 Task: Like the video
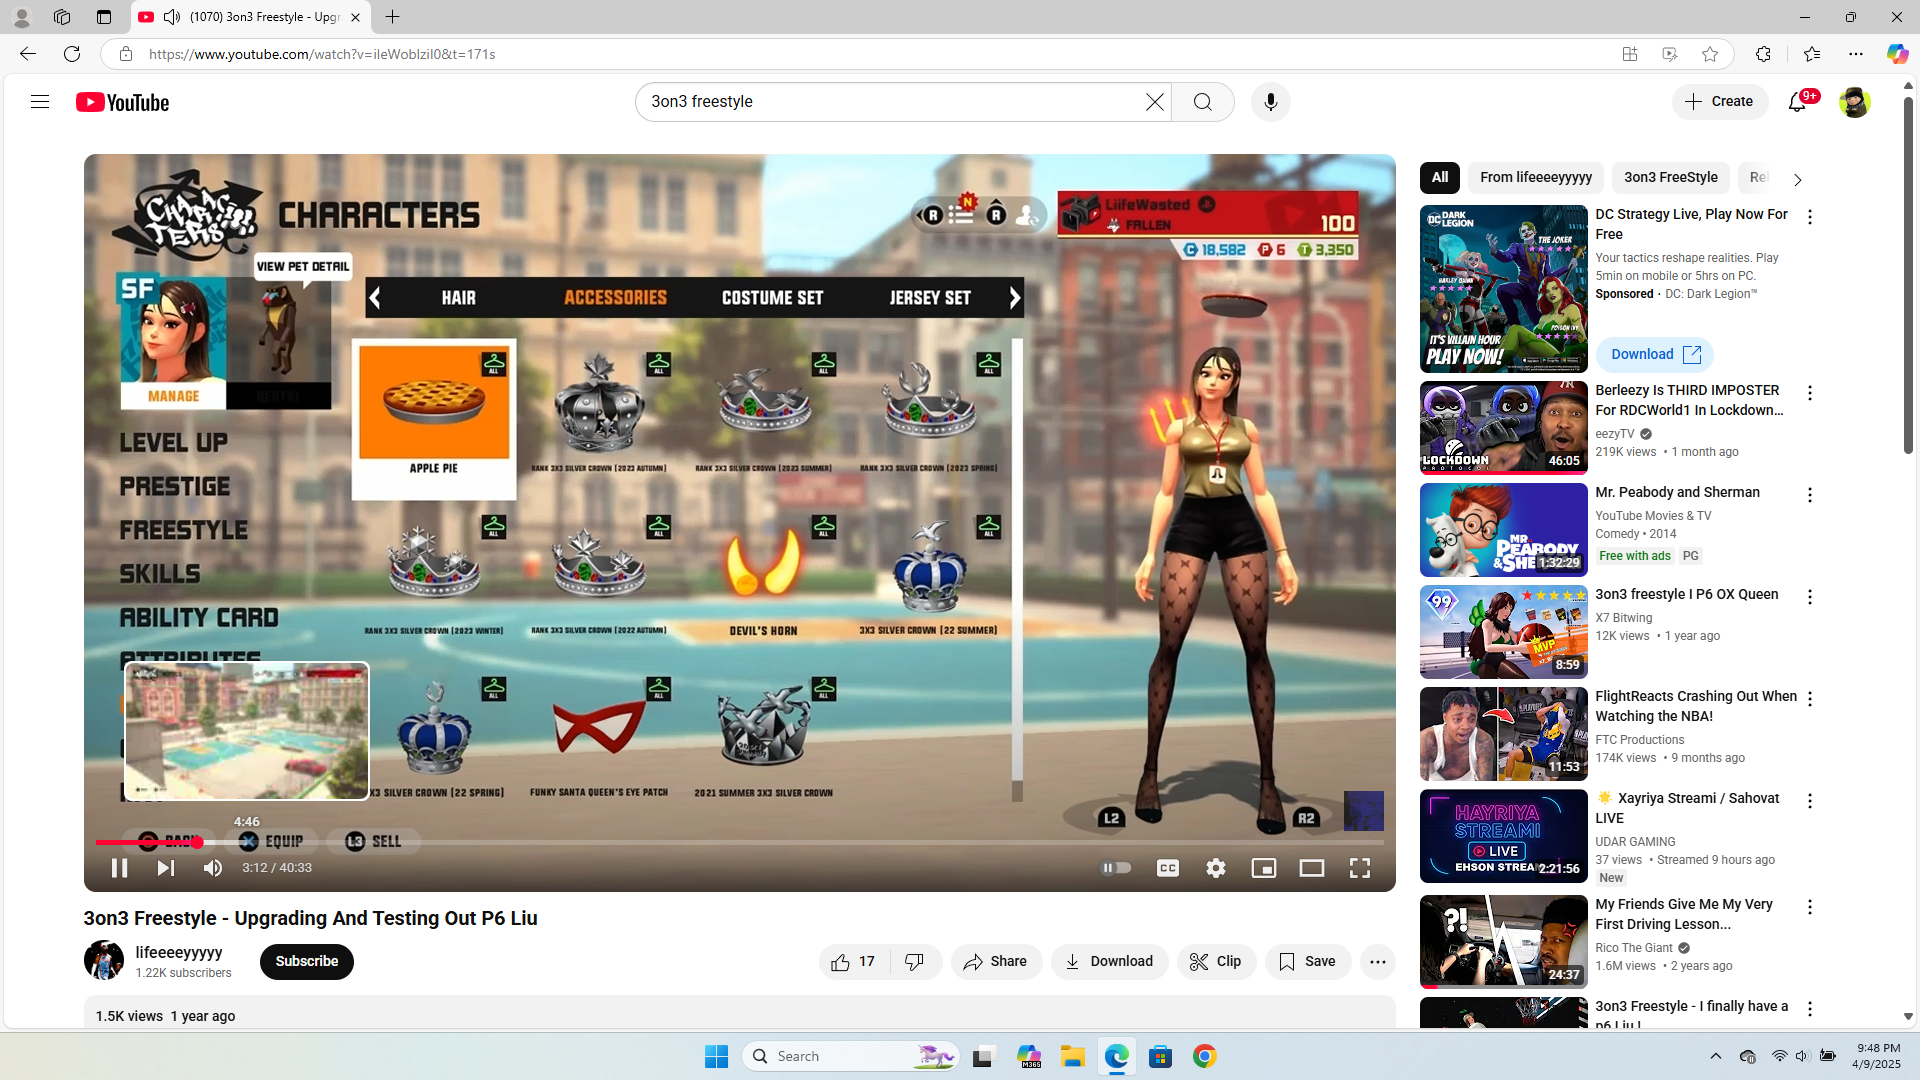click(x=853, y=962)
